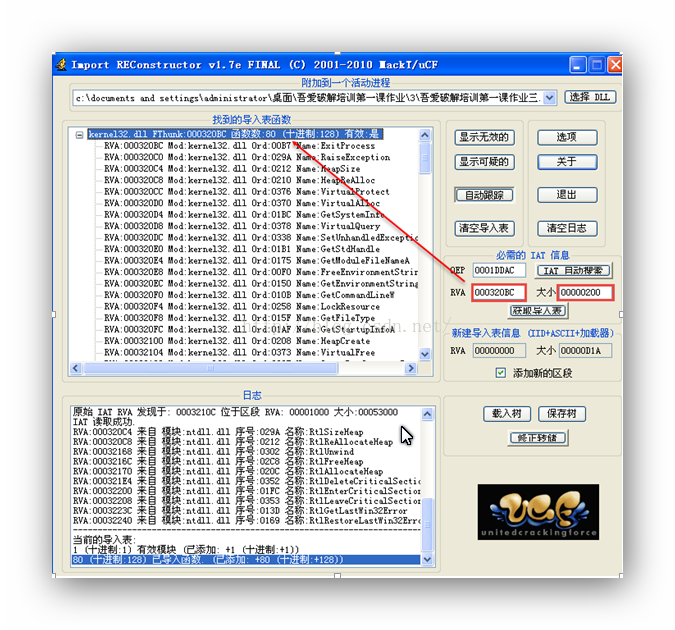Click log line mentioning RtlFreeHeap
This screenshot has width=675, height=630.
(x=218, y=462)
